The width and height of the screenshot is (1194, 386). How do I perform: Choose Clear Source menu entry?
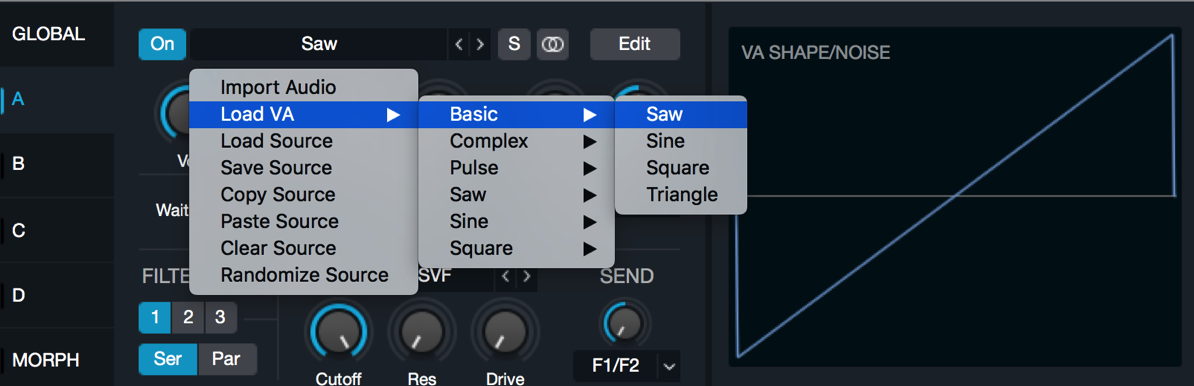pos(303,248)
